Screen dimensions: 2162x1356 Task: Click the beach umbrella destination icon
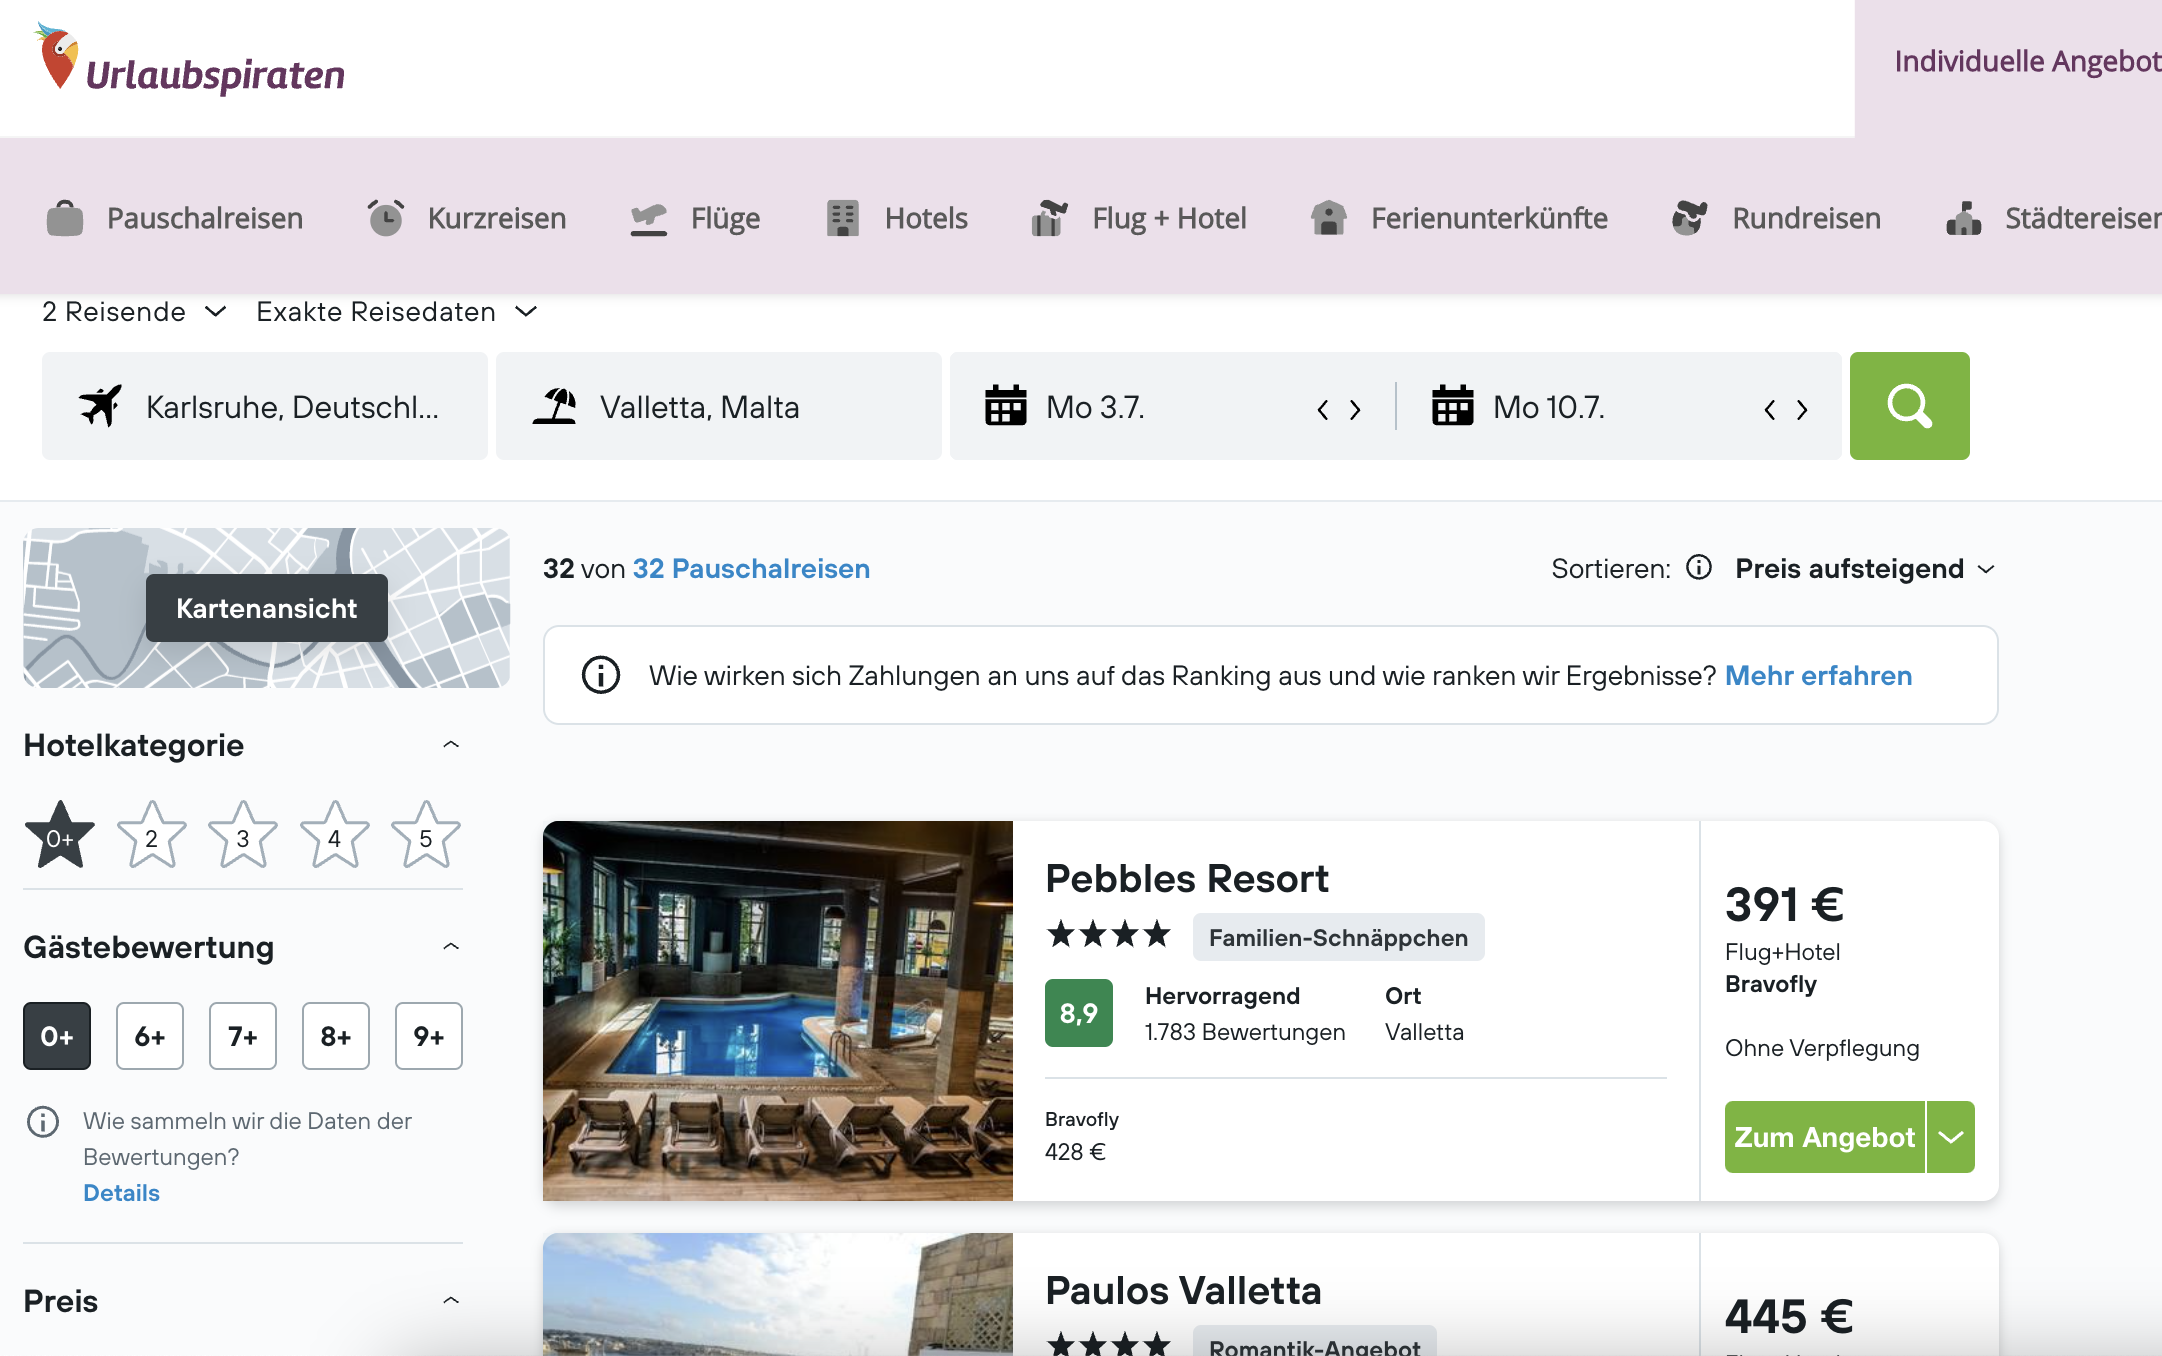(555, 406)
